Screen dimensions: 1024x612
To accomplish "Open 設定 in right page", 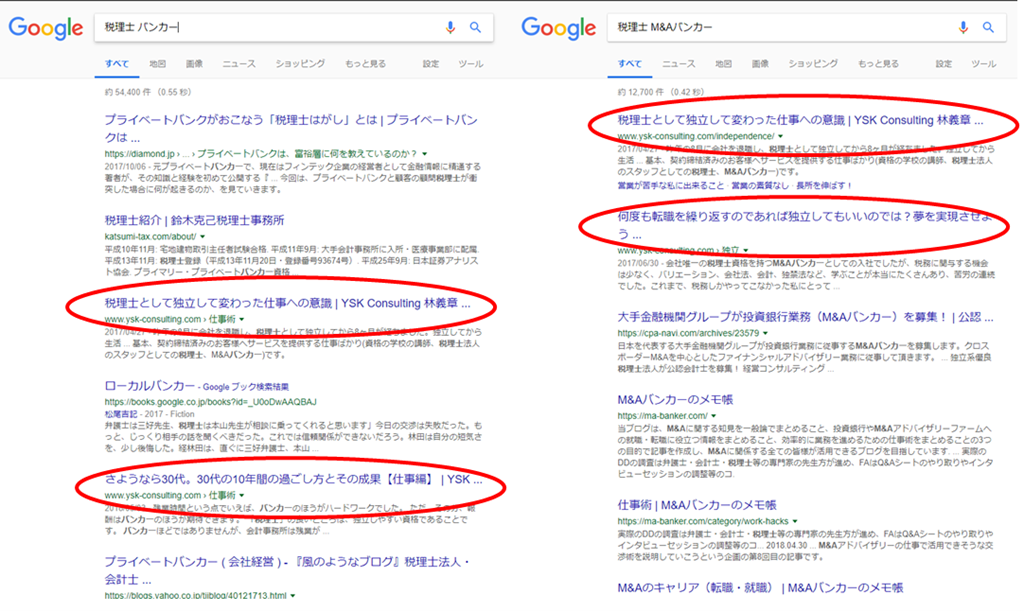I will 943,63.
